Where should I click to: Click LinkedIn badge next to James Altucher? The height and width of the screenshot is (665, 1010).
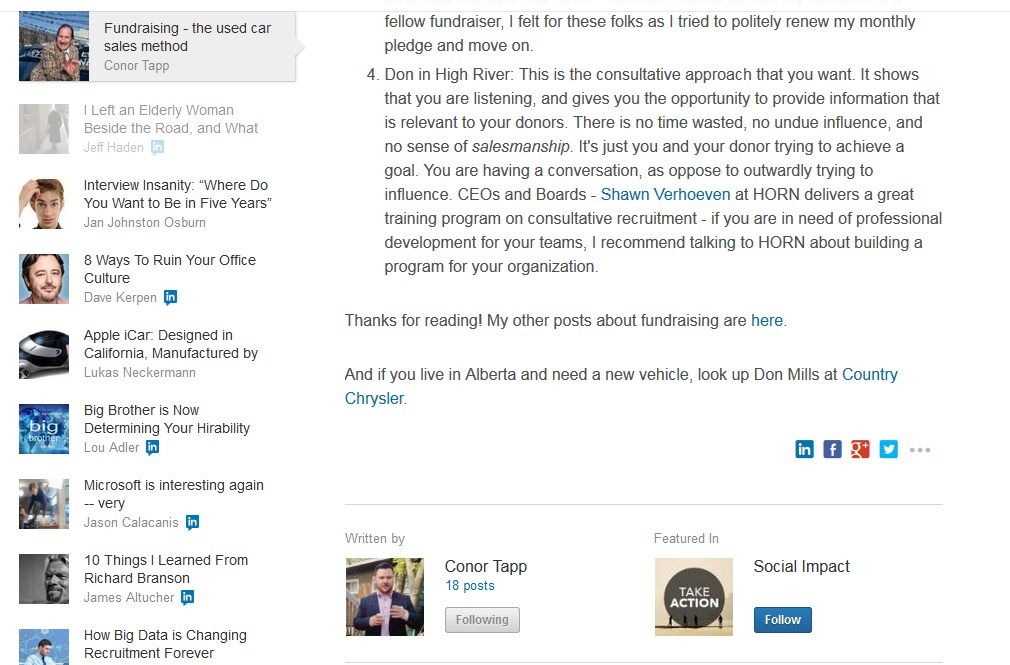tap(187, 597)
